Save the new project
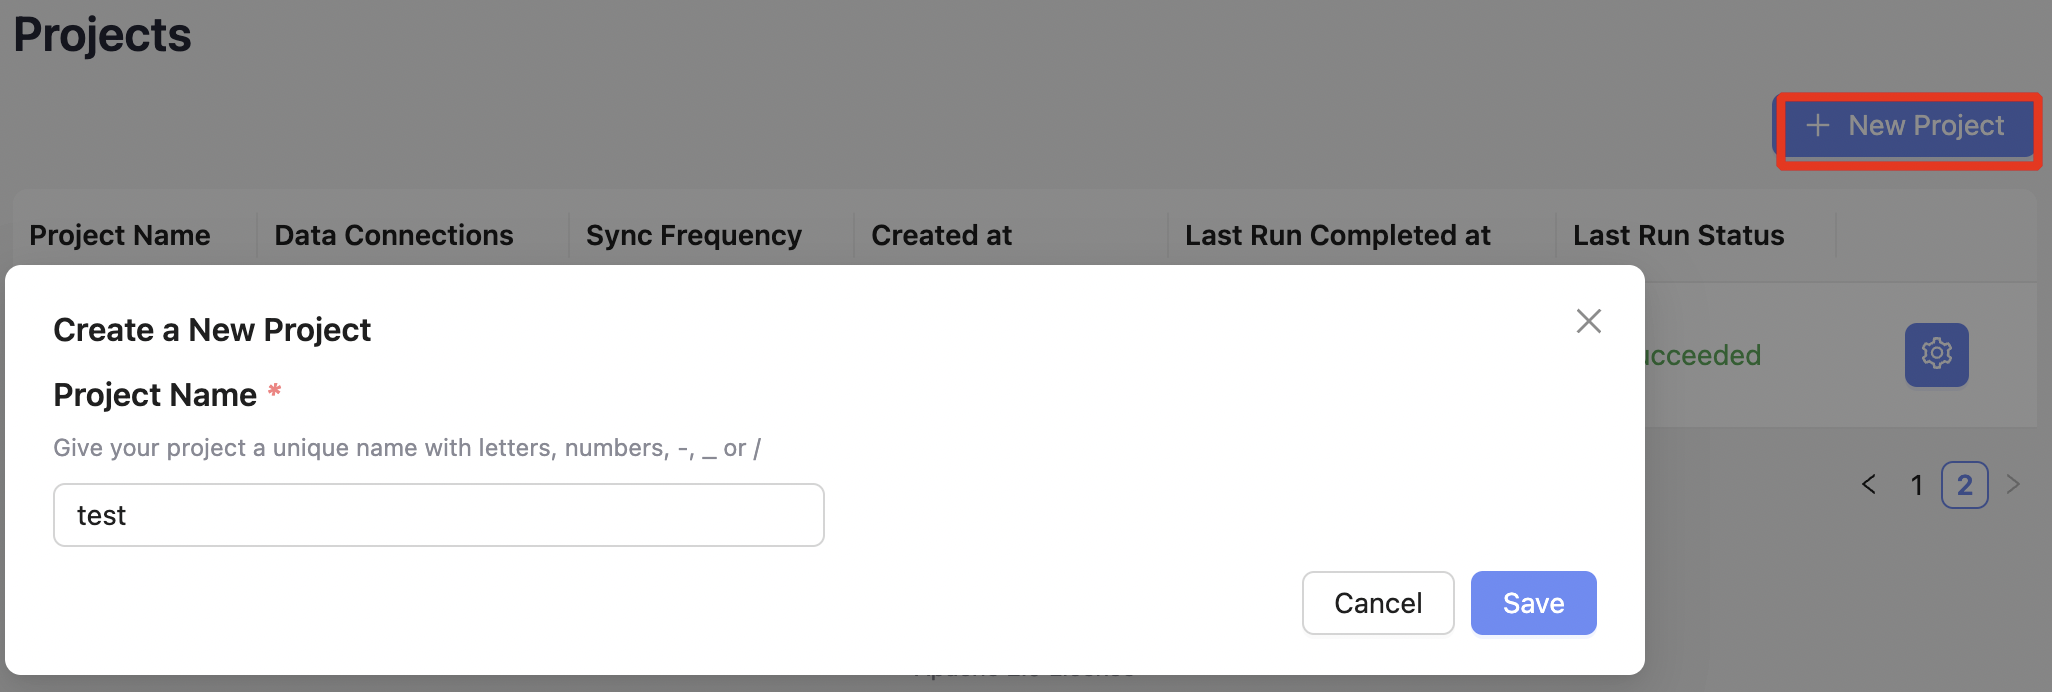2052x692 pixels. [x=1532, y=603]
